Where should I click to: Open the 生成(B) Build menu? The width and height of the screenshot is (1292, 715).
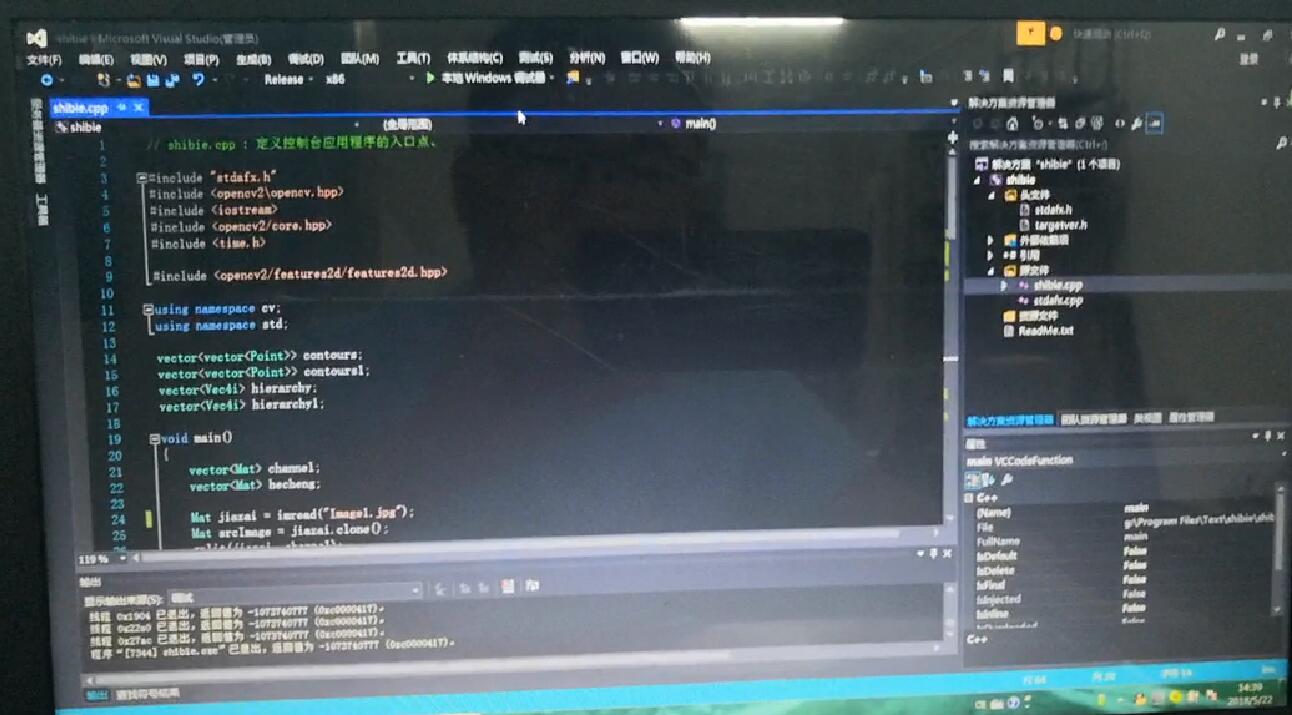coord(253,60)
